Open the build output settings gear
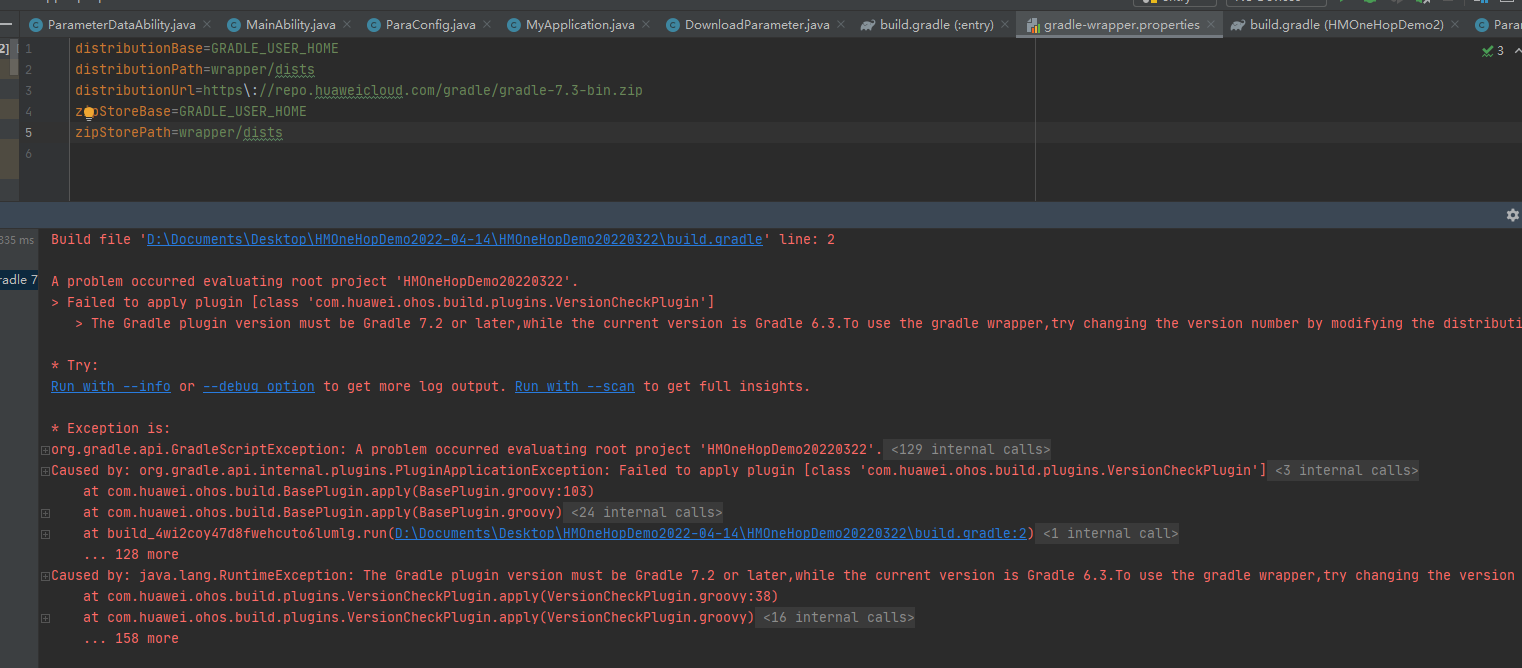The width and height of the screenshot is (1522, 668). point(1512,215)
